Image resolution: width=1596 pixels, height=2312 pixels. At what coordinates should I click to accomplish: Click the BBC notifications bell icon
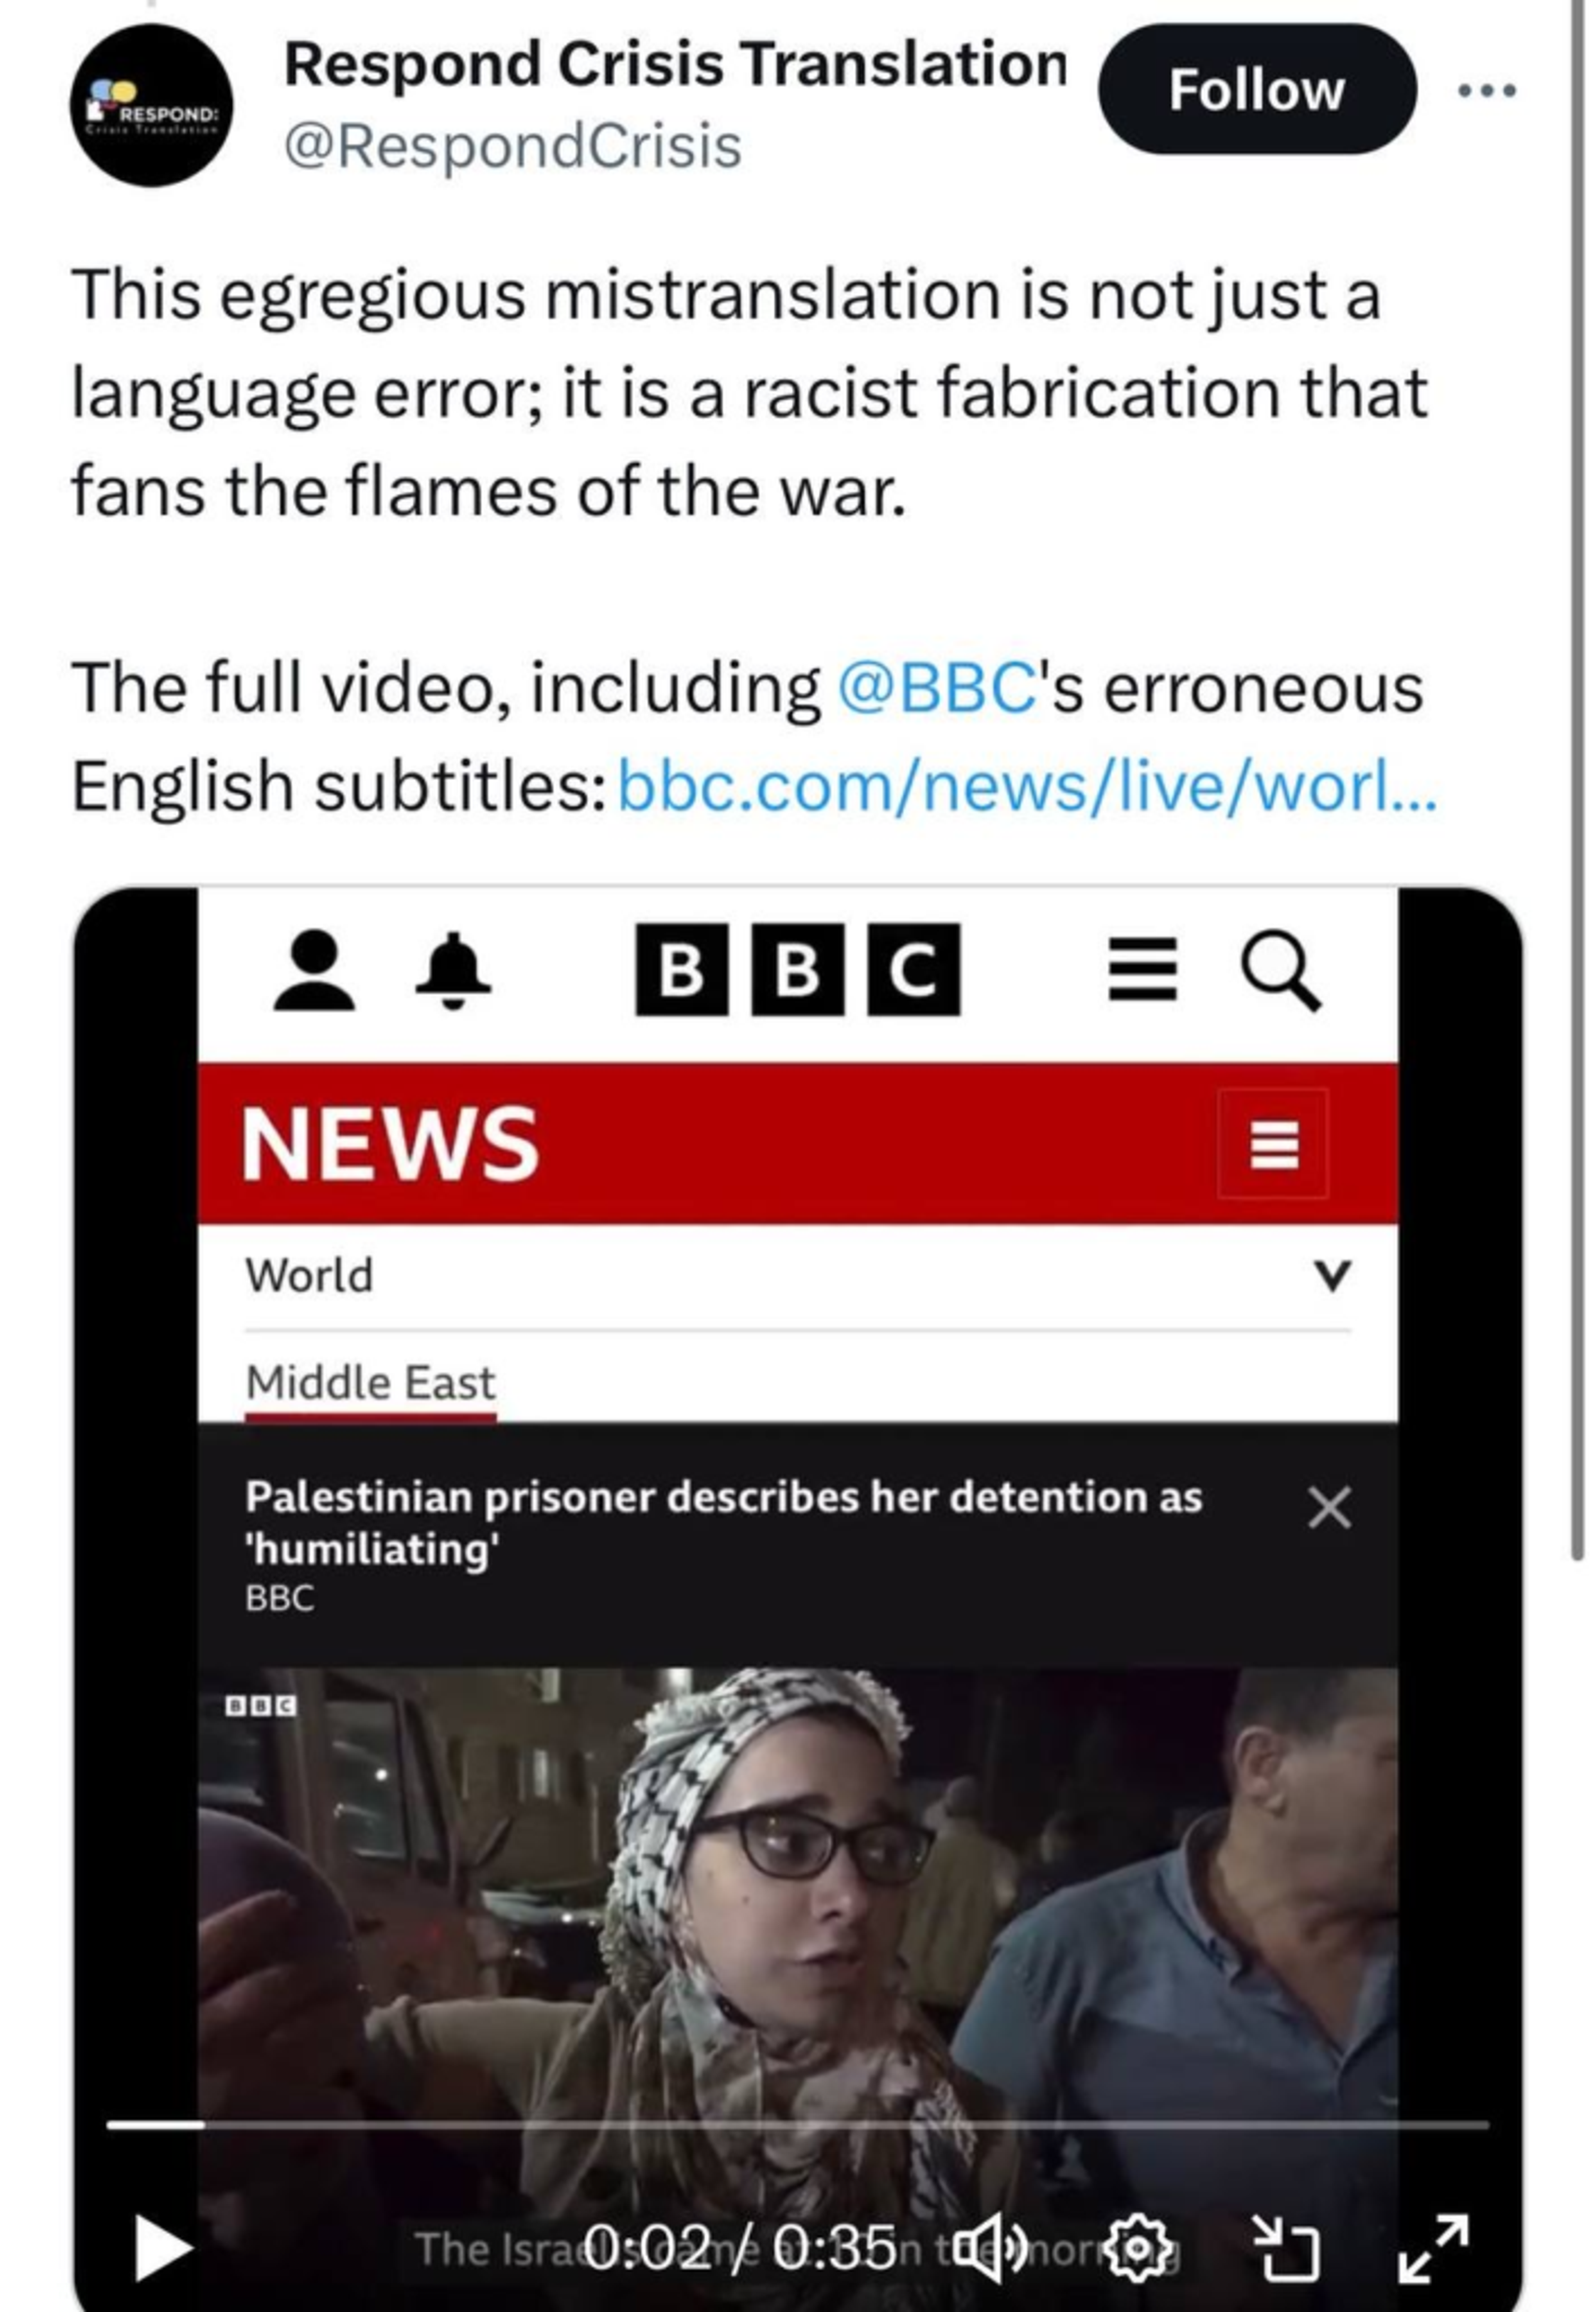point(453,970)
